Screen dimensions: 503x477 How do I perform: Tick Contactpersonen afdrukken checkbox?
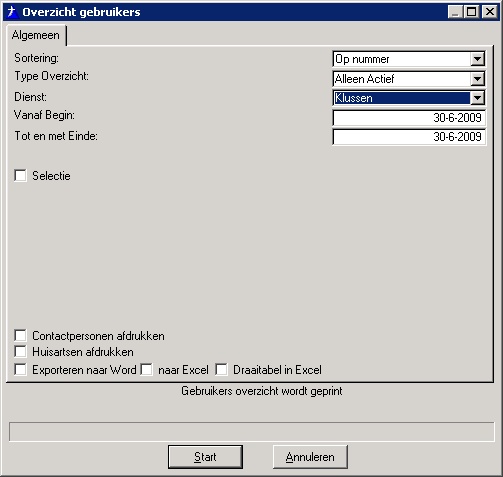point(20,335)
